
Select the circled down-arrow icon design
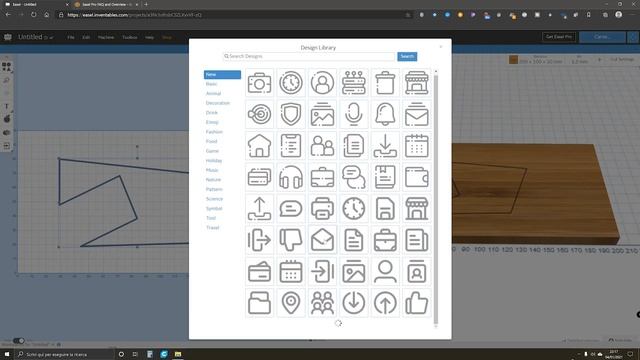pyautogui.click(x=353, y=303)
